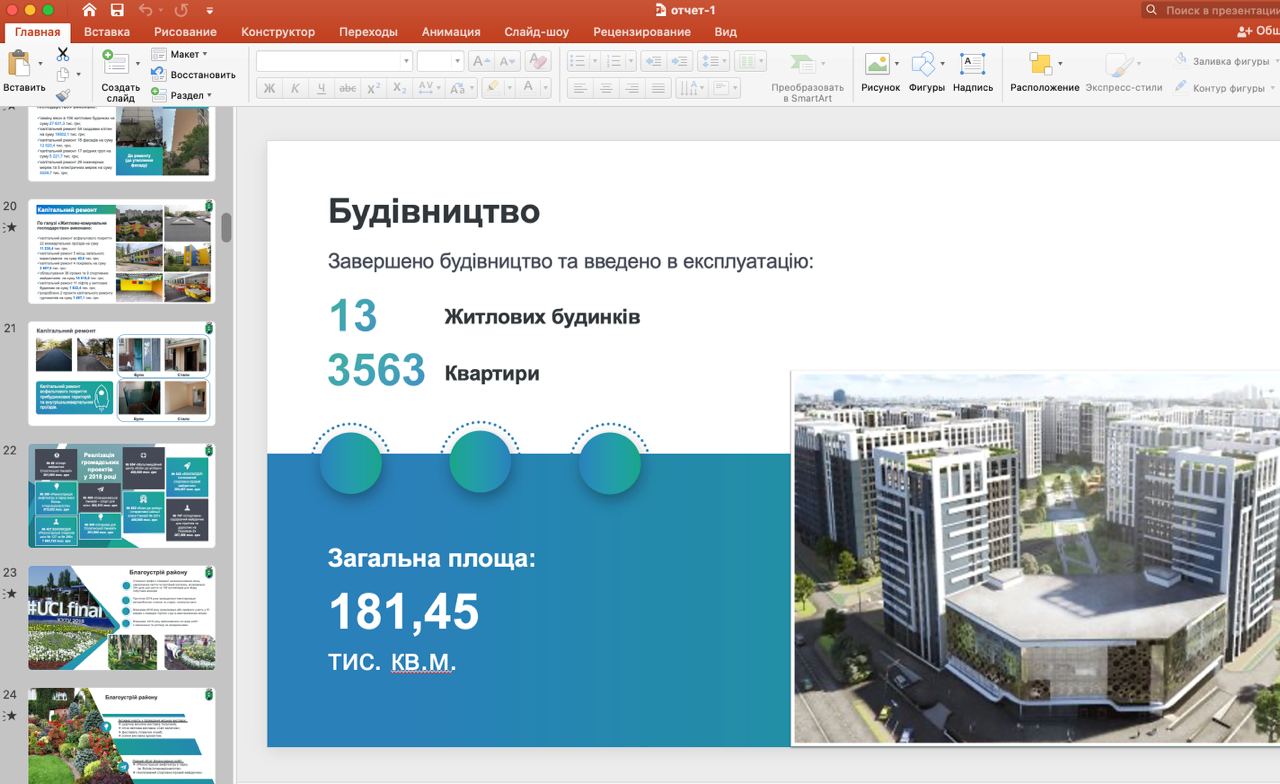The height and width of the screenshot is (784, 1280).
Task: Redo the last action
Action: pyautogui.click(x=181, y=10)
